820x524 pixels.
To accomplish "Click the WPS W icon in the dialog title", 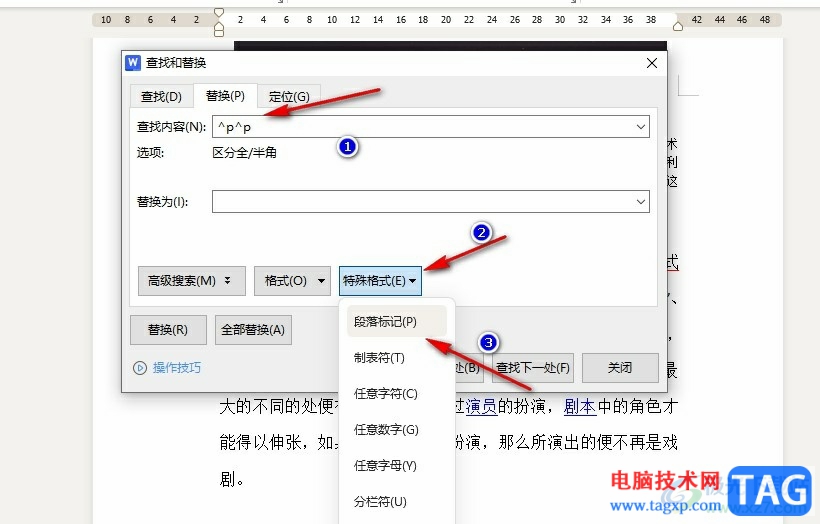I will pyautogui.click(x=133, y=63).
